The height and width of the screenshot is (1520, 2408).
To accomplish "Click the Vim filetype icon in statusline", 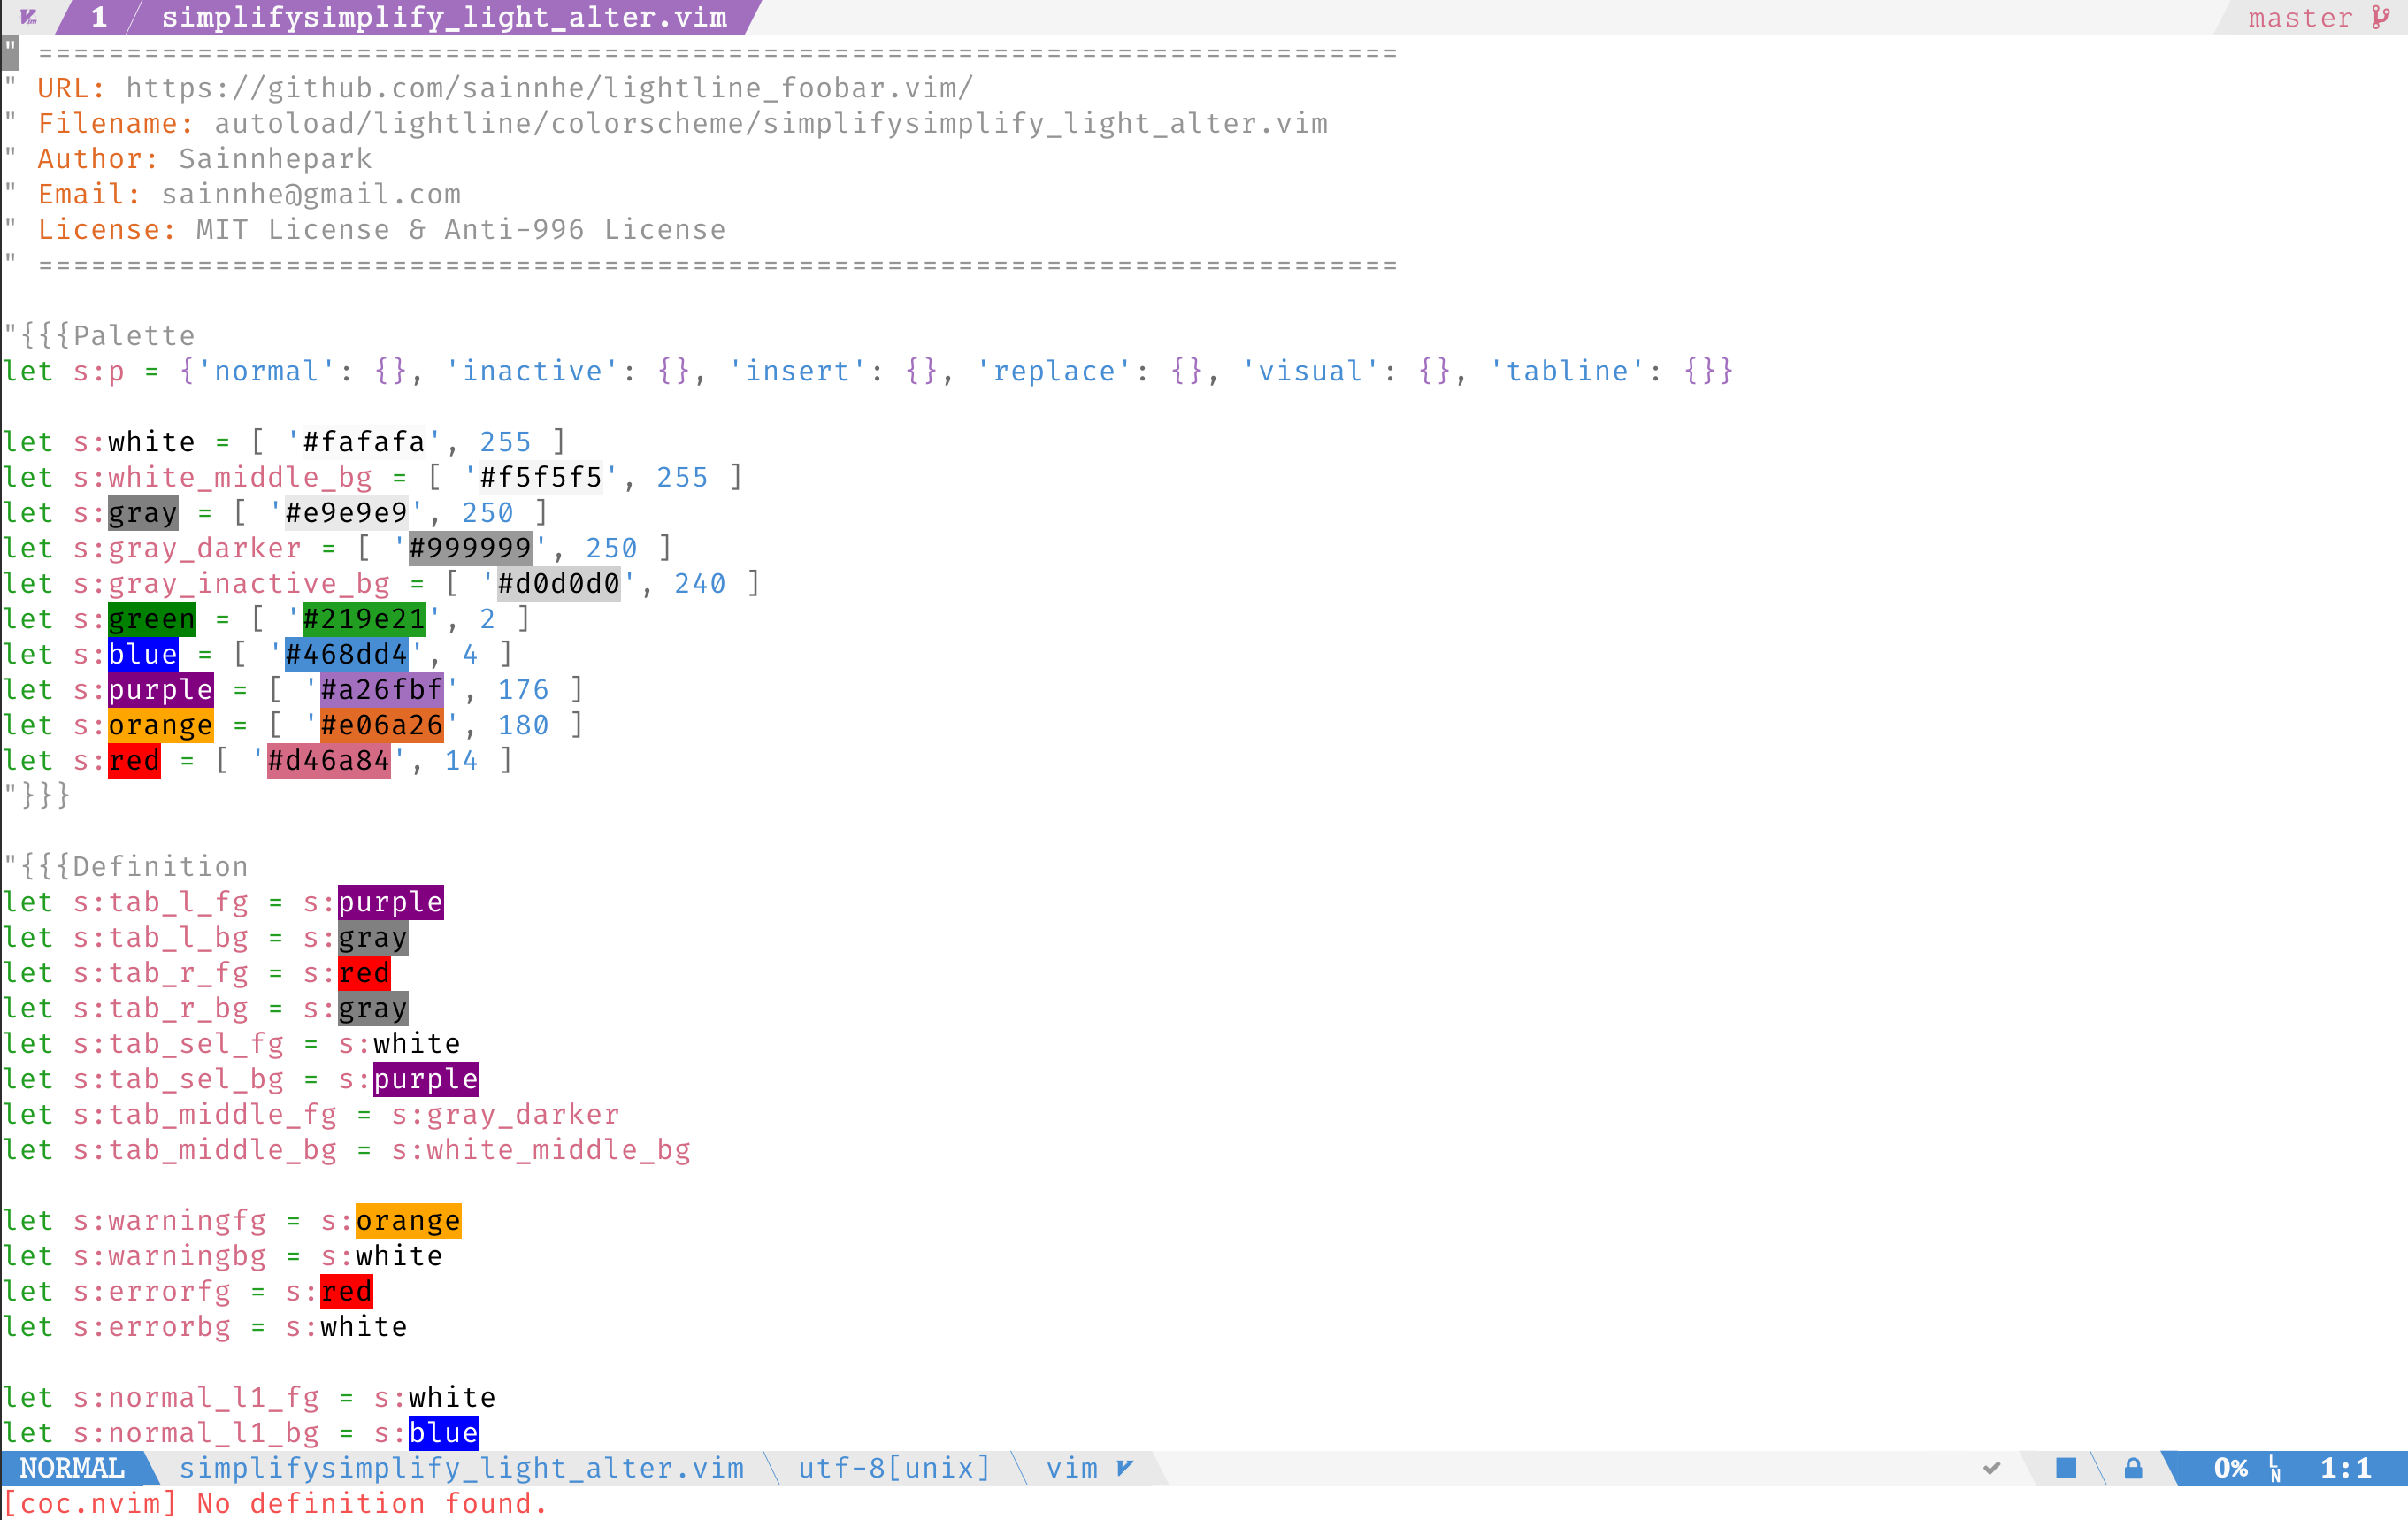I will pyautogui.click(x=1125, y=1468).
